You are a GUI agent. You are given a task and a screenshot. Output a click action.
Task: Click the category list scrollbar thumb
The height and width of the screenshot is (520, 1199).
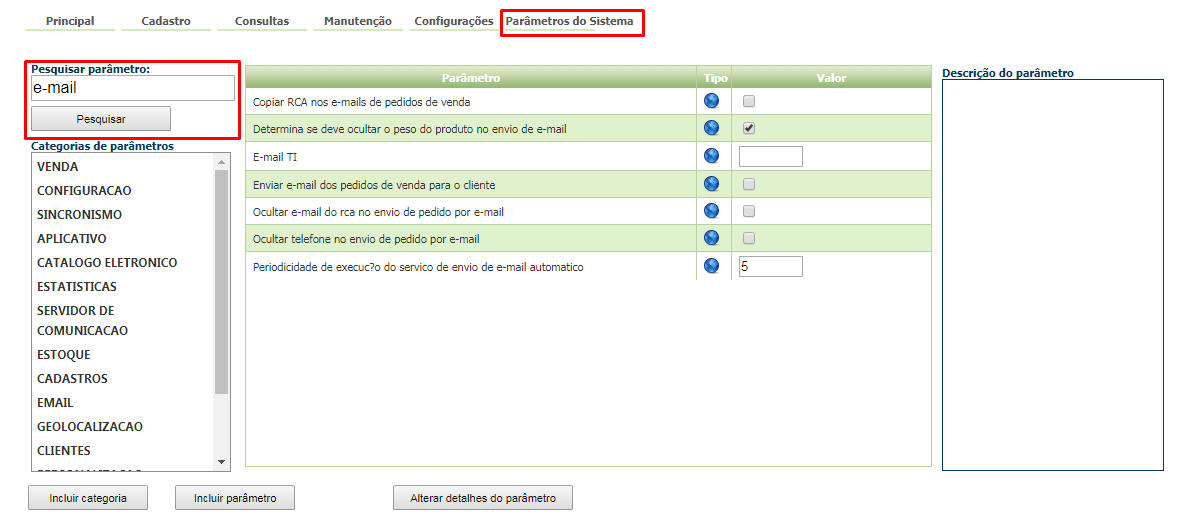tap(222, 281)
